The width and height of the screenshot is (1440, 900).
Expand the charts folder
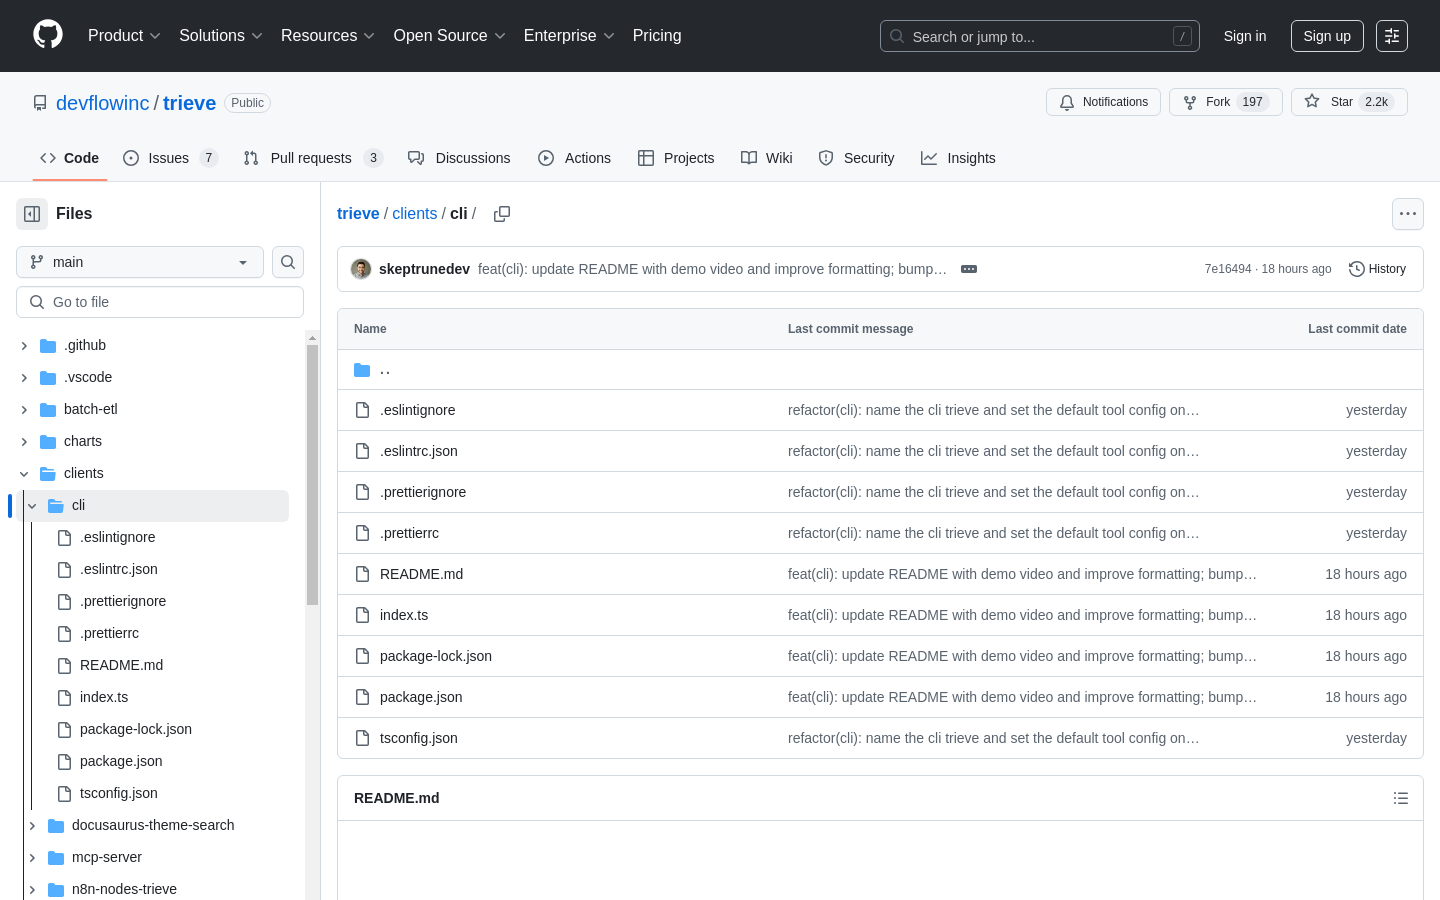click(24, 442)
